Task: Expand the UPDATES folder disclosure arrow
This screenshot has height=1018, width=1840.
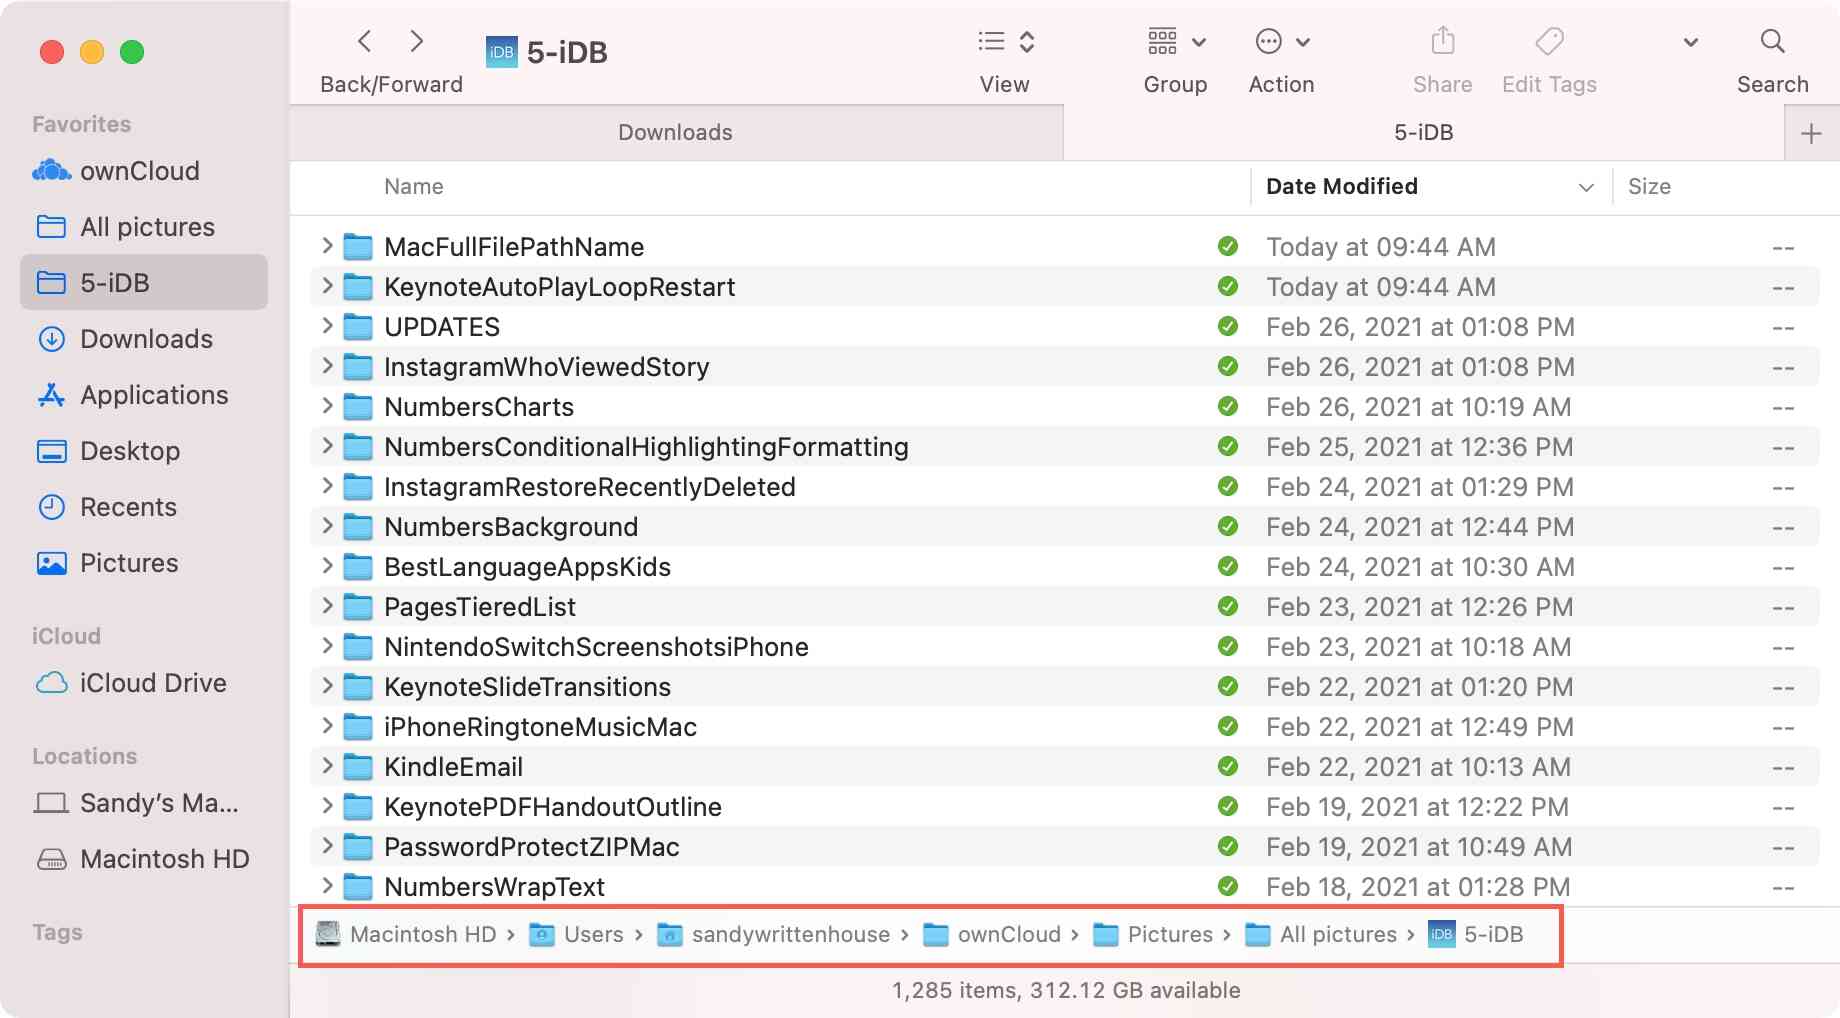Action: pyautogui.click(x=327, y=326)
